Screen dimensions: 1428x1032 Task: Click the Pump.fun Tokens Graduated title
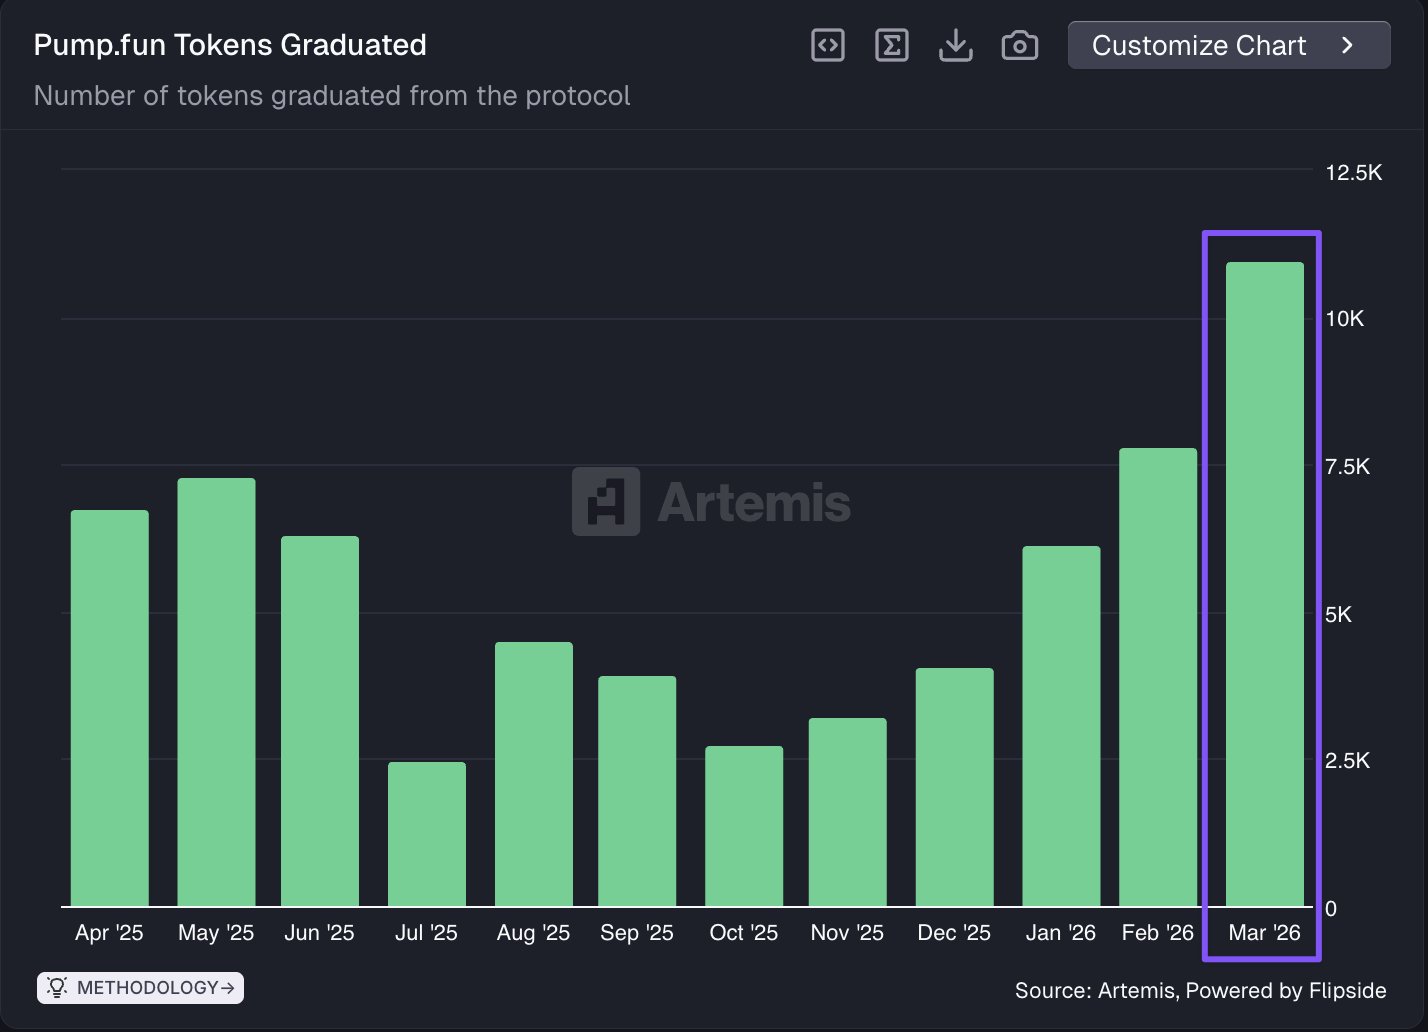click(x=230, y=45)
